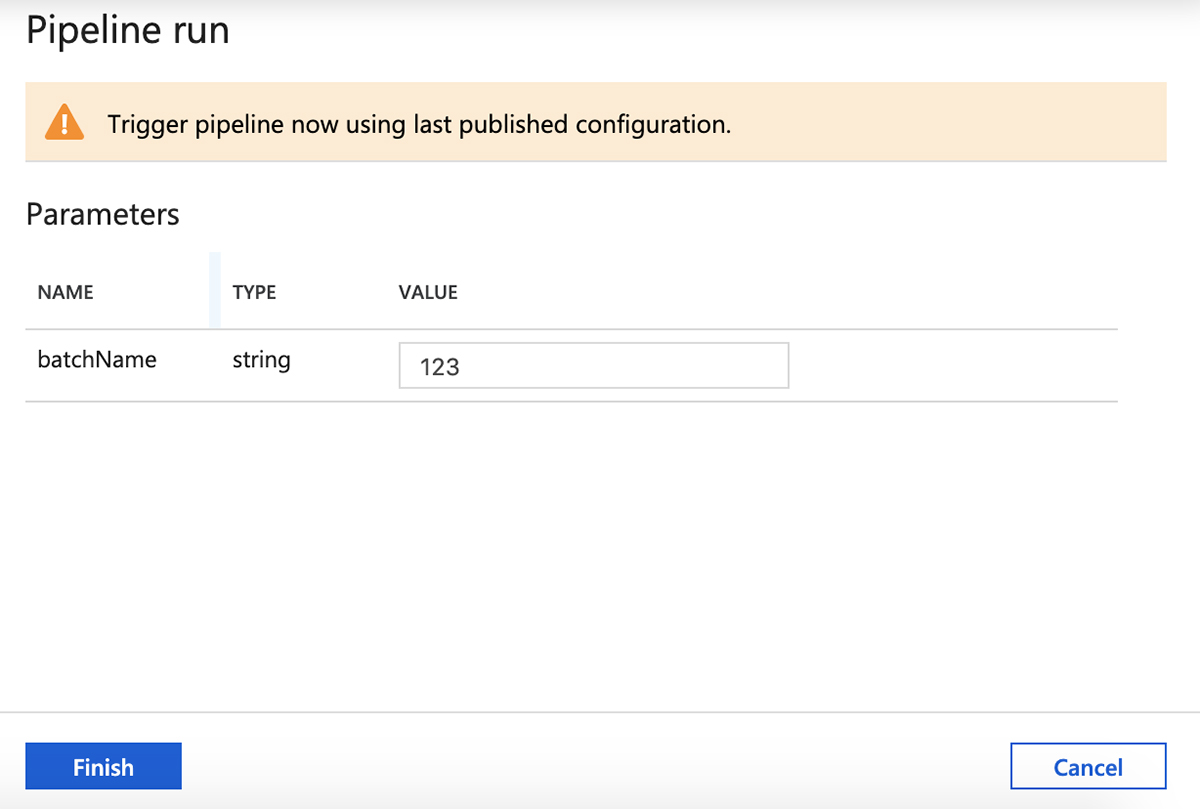Focus the batchName value input field
The image size is (1200, 809).
(593, 366)
